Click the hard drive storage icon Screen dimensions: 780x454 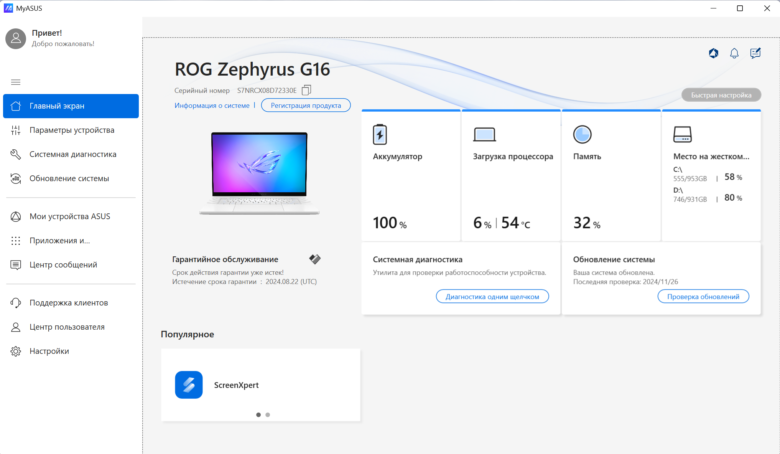click(x=682, y=134)
